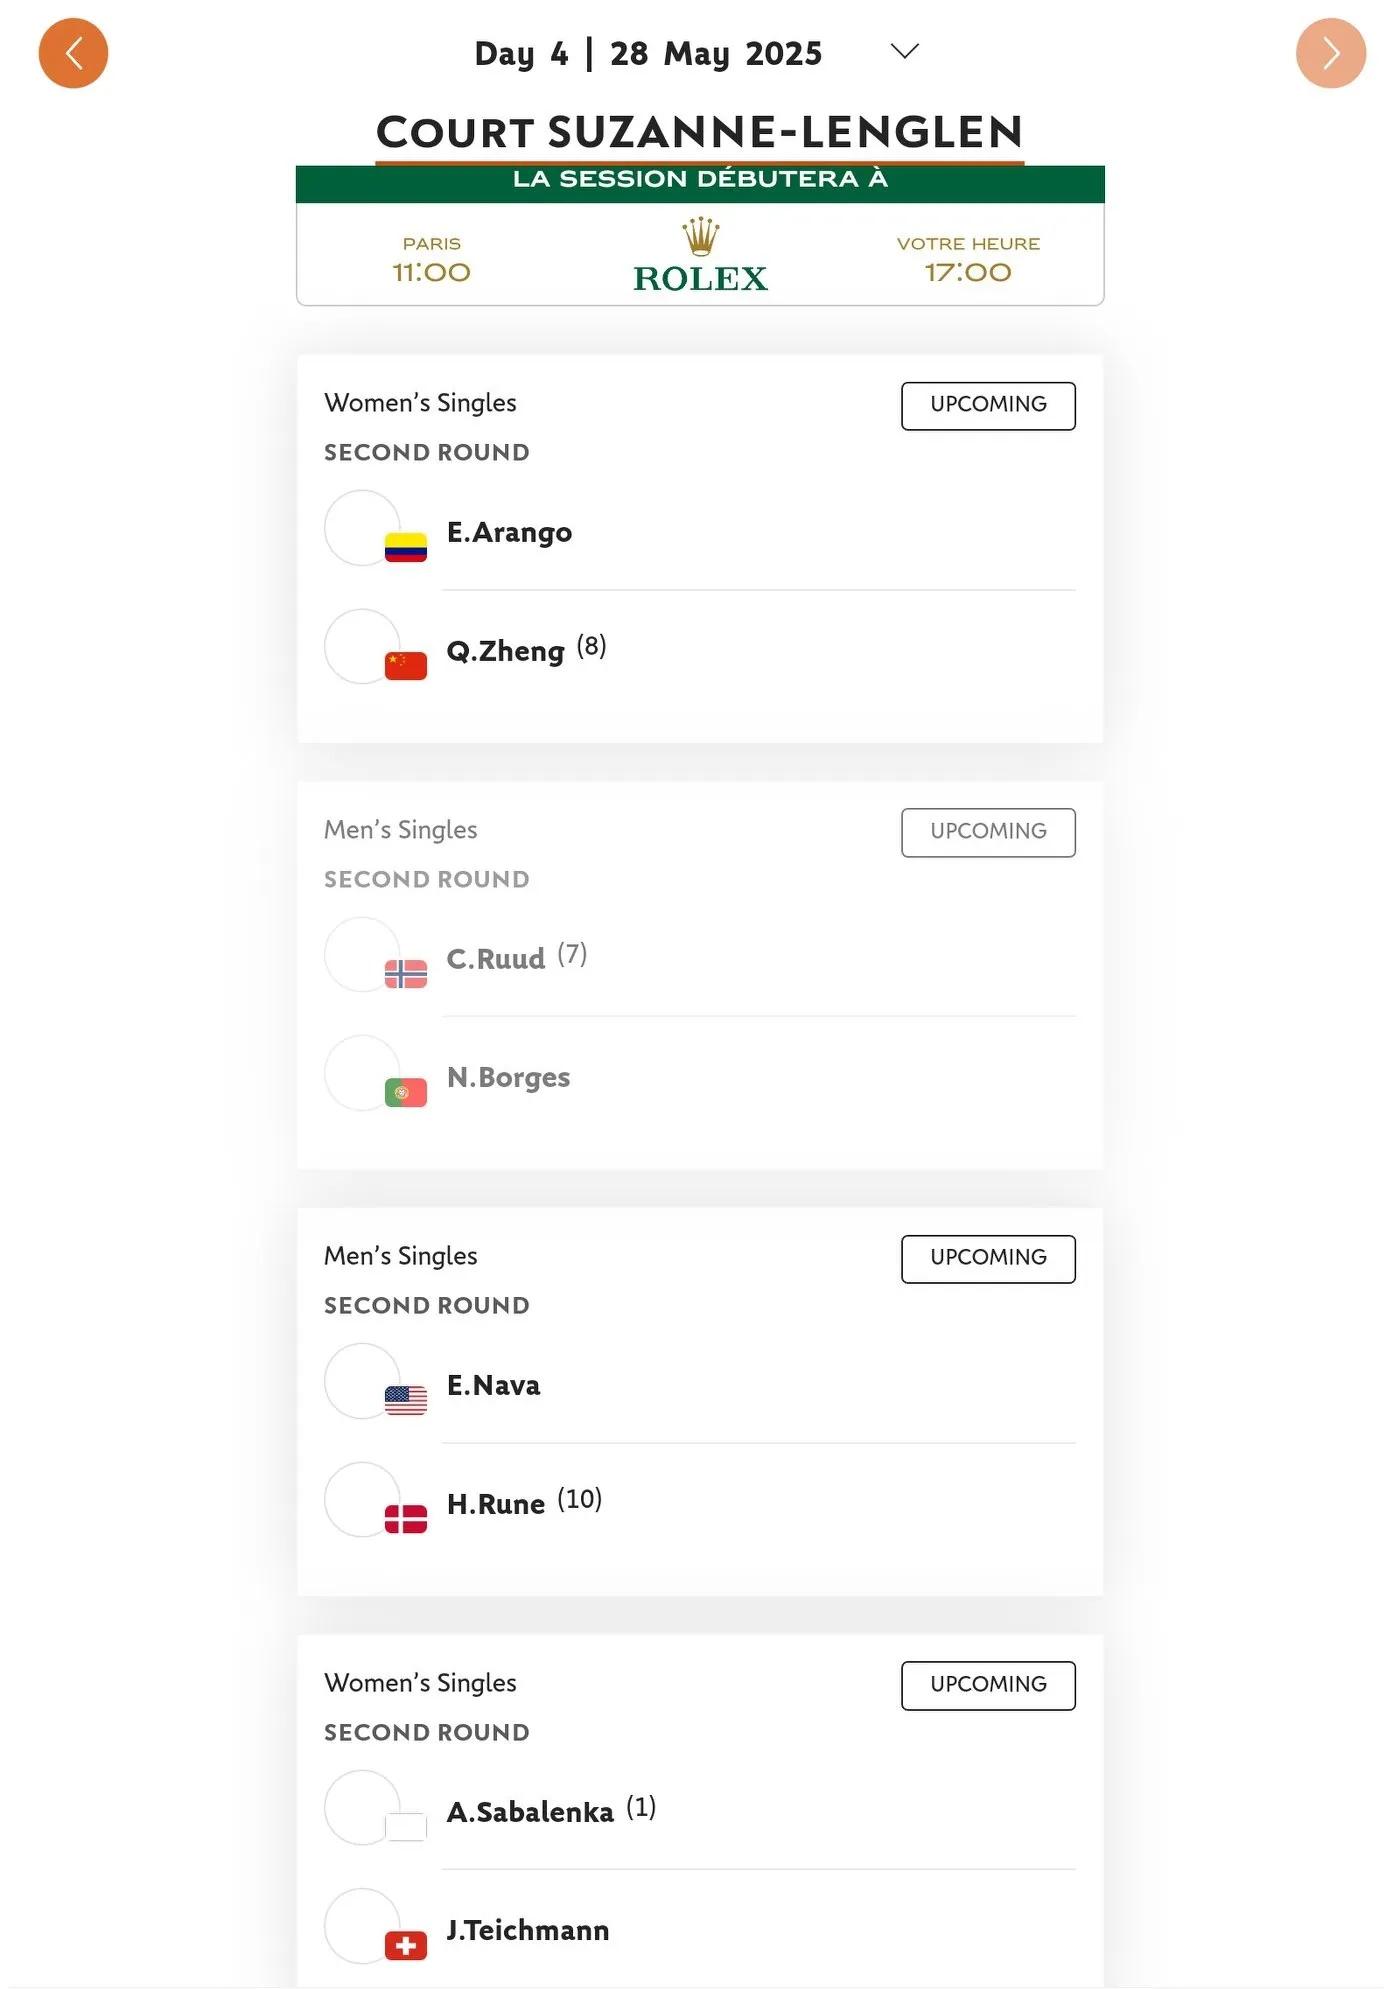Click UPCOMING button for Nava vs Rune match
The image size is (1400, 1989).
point(988,1258)
